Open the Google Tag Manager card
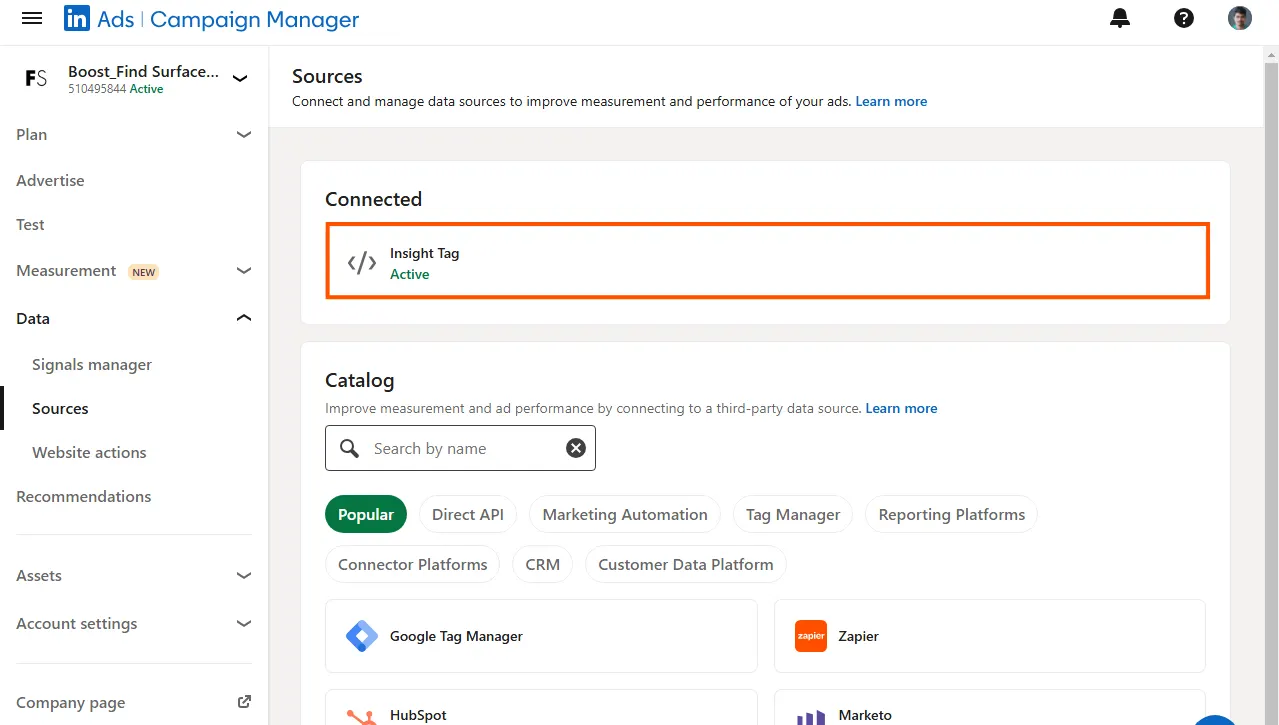The width and height of the screenshot is (1279, 725). click(541, 636)
